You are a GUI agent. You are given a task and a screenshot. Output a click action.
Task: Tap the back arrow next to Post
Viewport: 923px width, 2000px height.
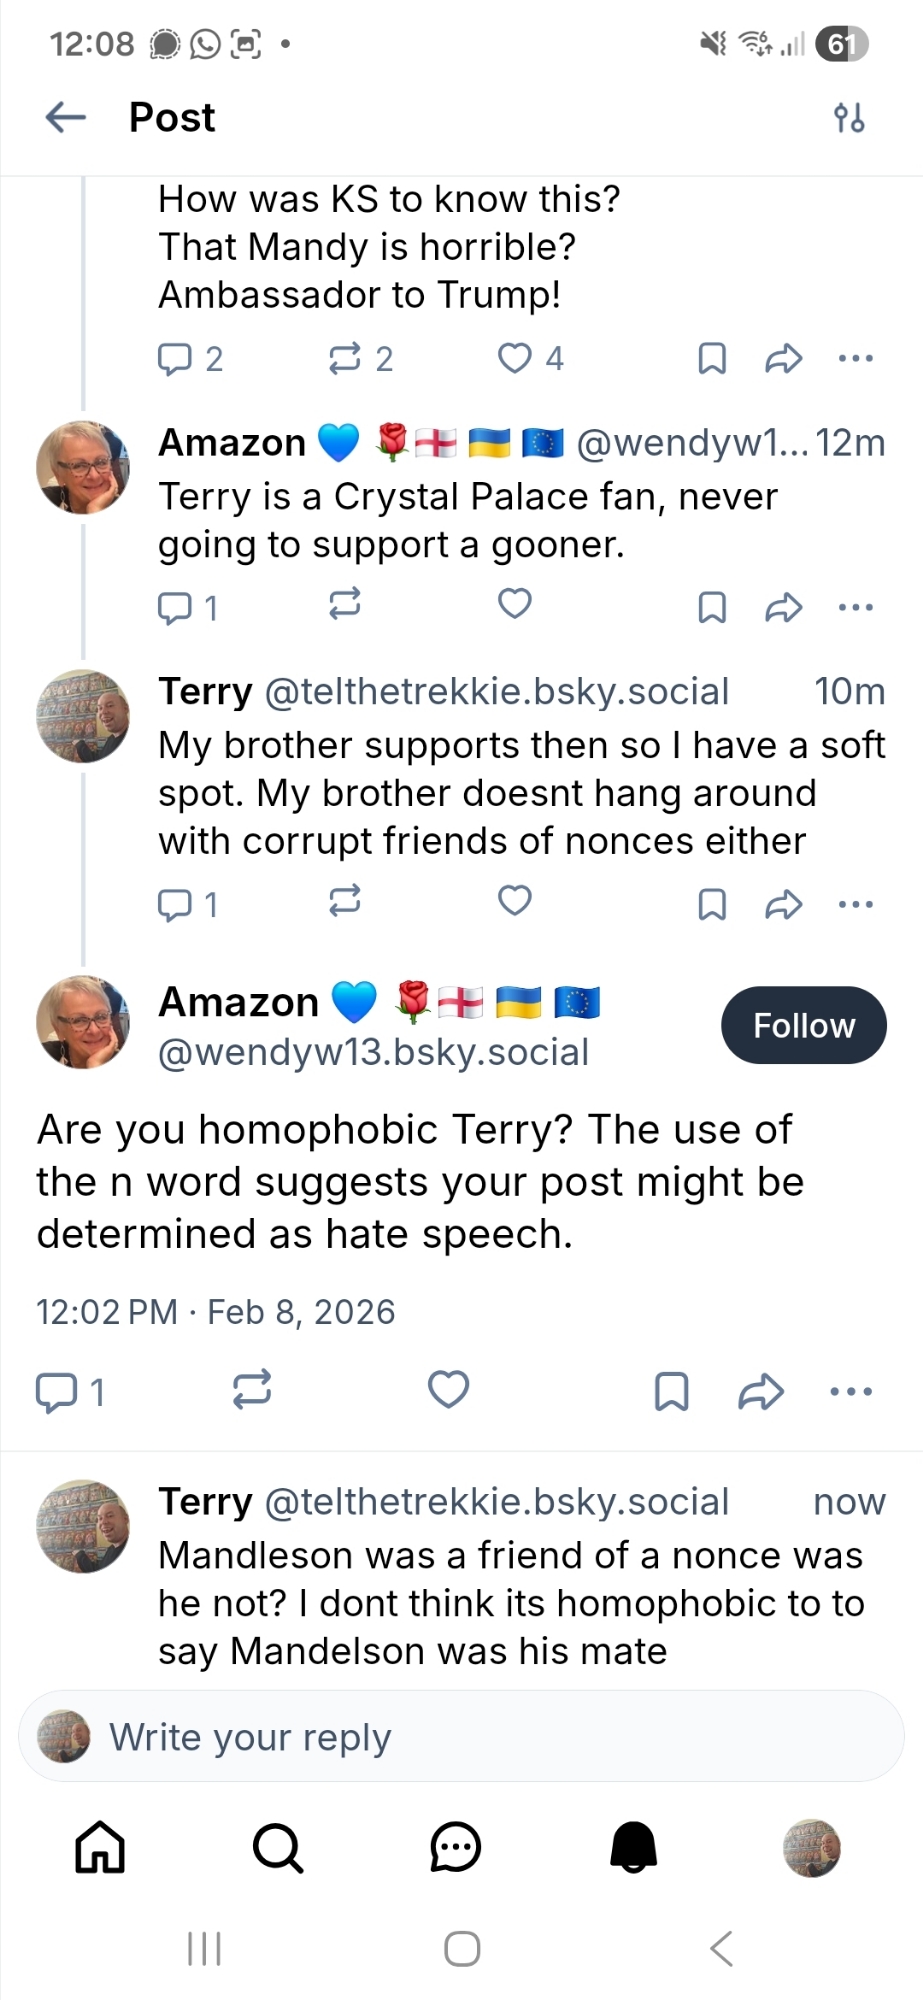pos(66,117)
